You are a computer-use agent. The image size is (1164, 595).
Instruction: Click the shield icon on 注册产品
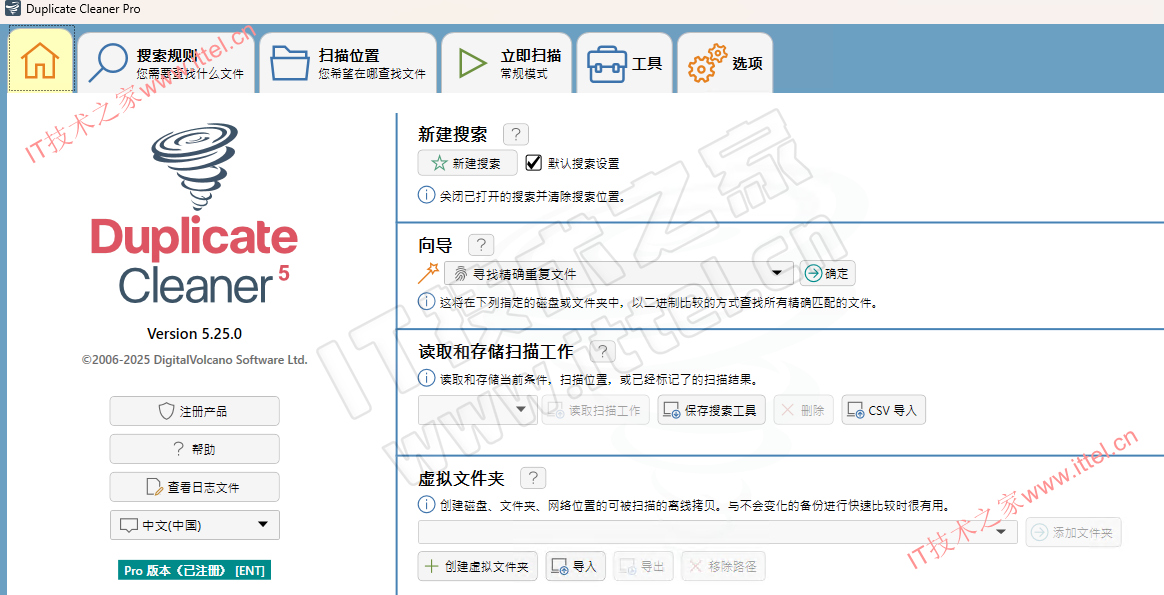167,411
